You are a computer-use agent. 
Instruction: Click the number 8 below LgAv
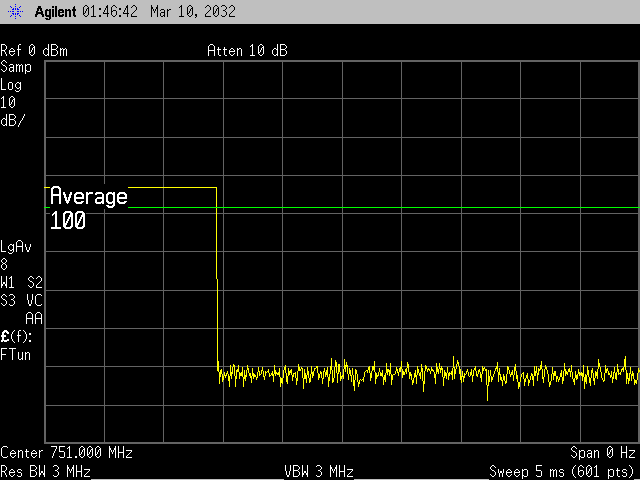tap(4, 265)
